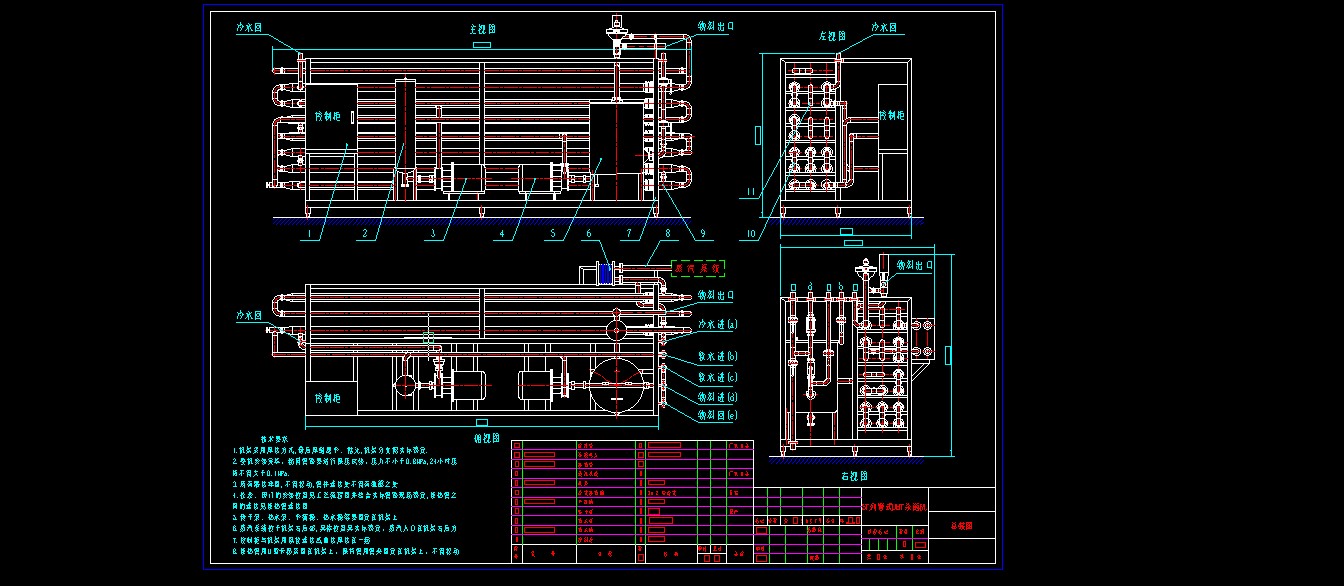Select the 控制柜 label in the top view

(329, 397)
